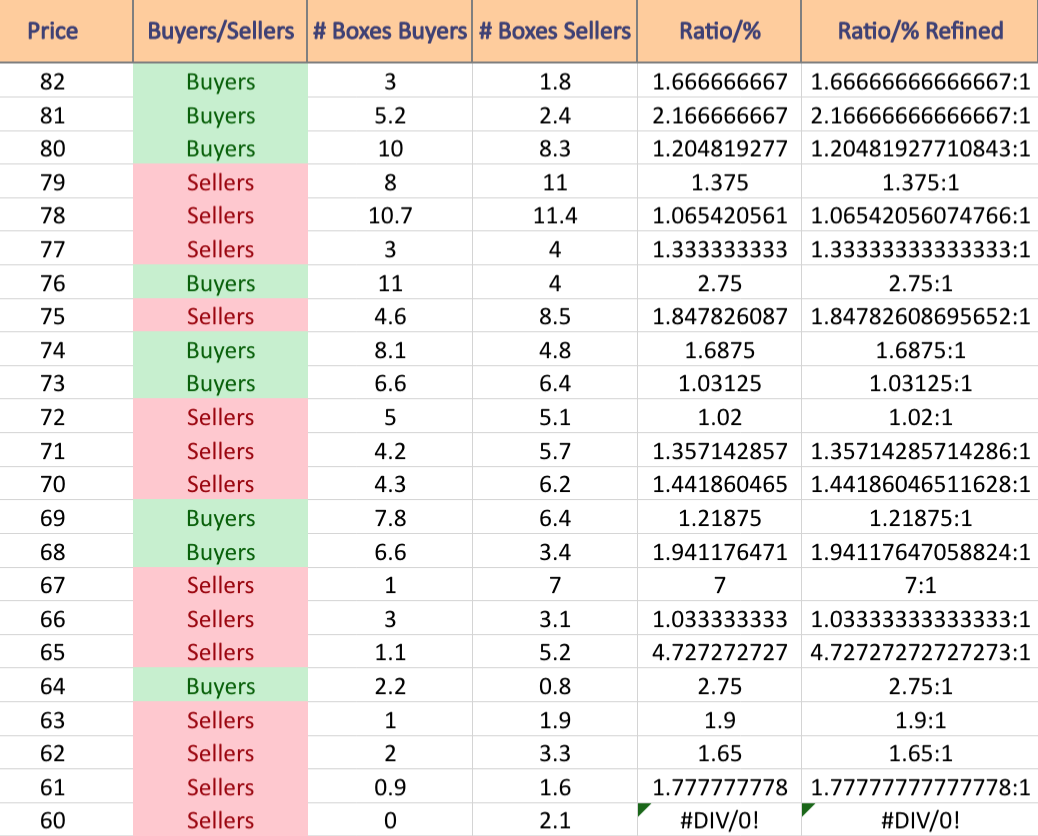This screenshot has height=836, width=1038.
Task: Click the ratio cell 2.166666667
Action: [x=720, y=115]
